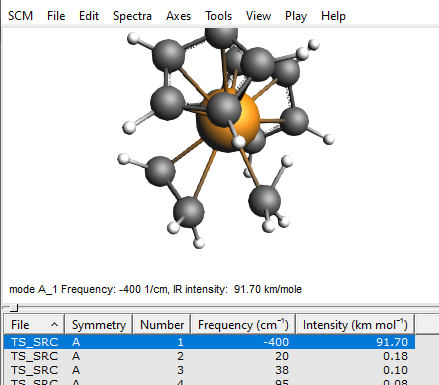Screen dimensions: 439x385
Task: Open the SCM menu
Action: tap(20, 16)
